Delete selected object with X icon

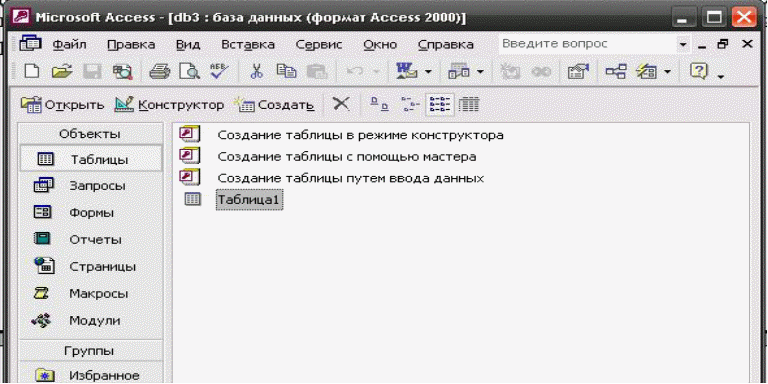tap(341, 104)
